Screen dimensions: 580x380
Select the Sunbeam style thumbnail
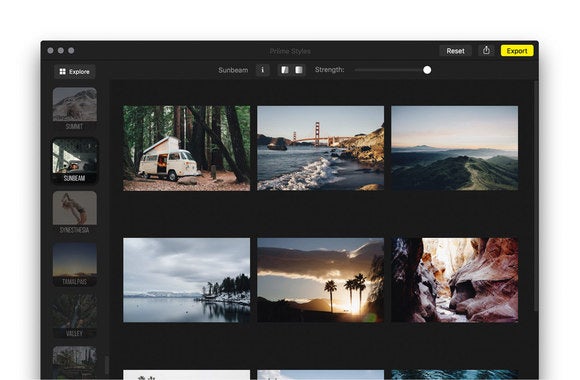coord(75,161)
